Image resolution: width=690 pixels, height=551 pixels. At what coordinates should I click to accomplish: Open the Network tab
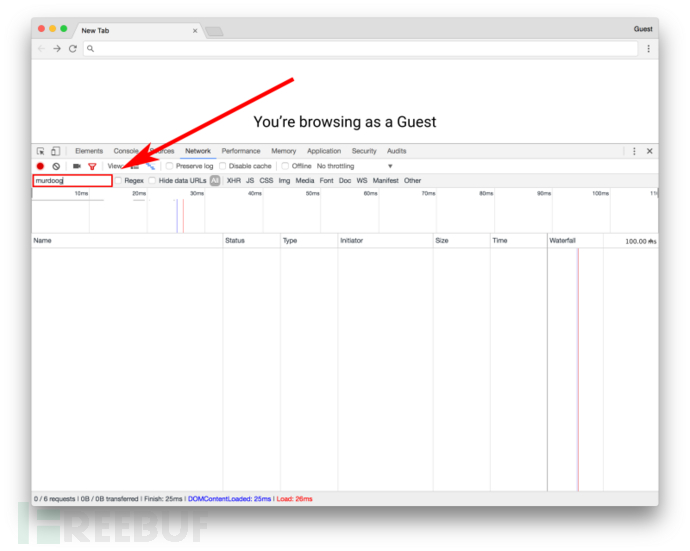pos(198,151)
